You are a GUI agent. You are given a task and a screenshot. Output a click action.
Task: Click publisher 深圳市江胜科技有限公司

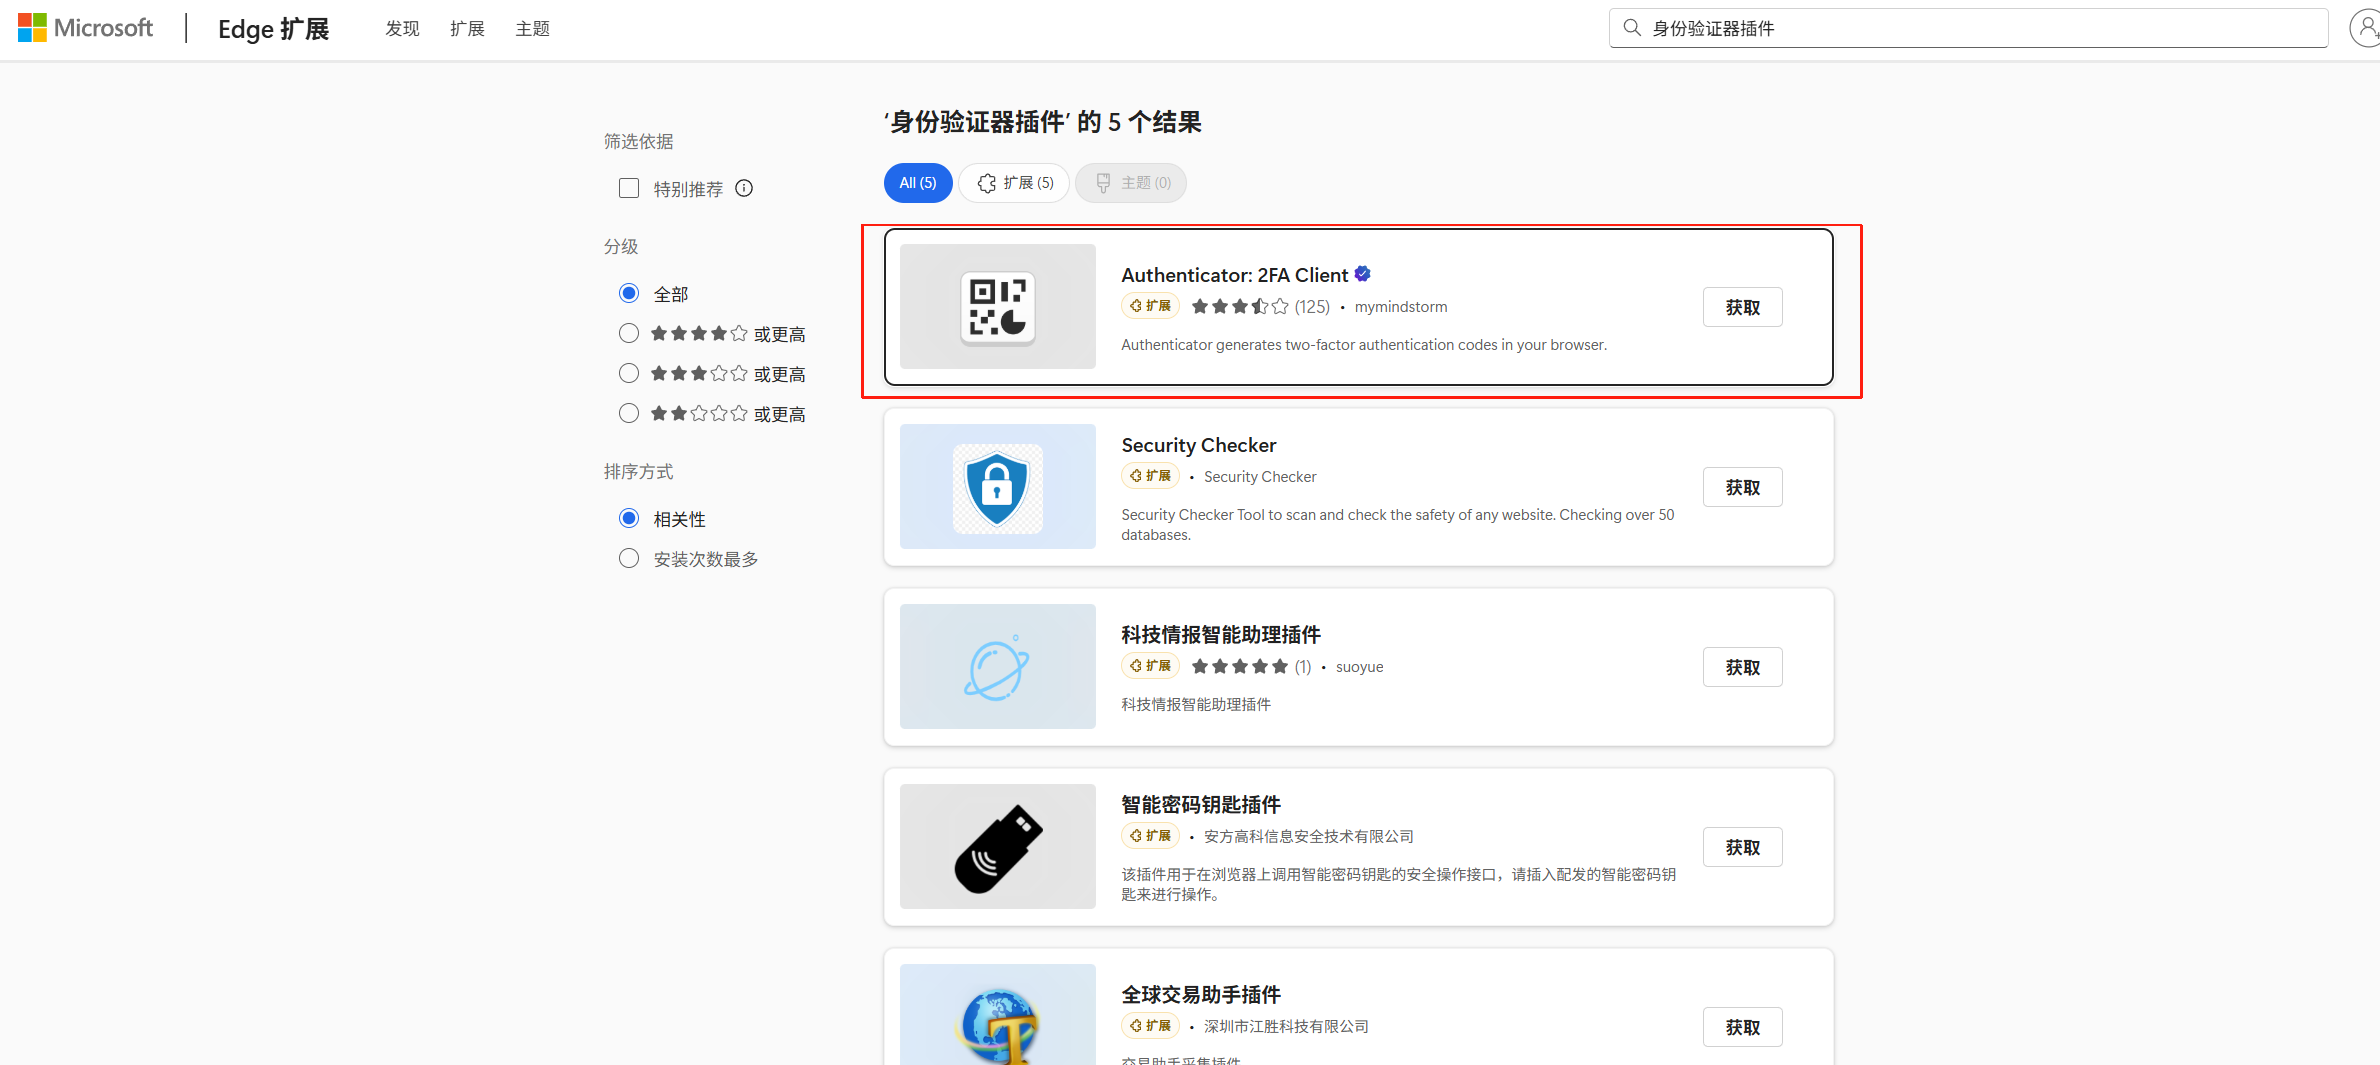(1286, 1027)
